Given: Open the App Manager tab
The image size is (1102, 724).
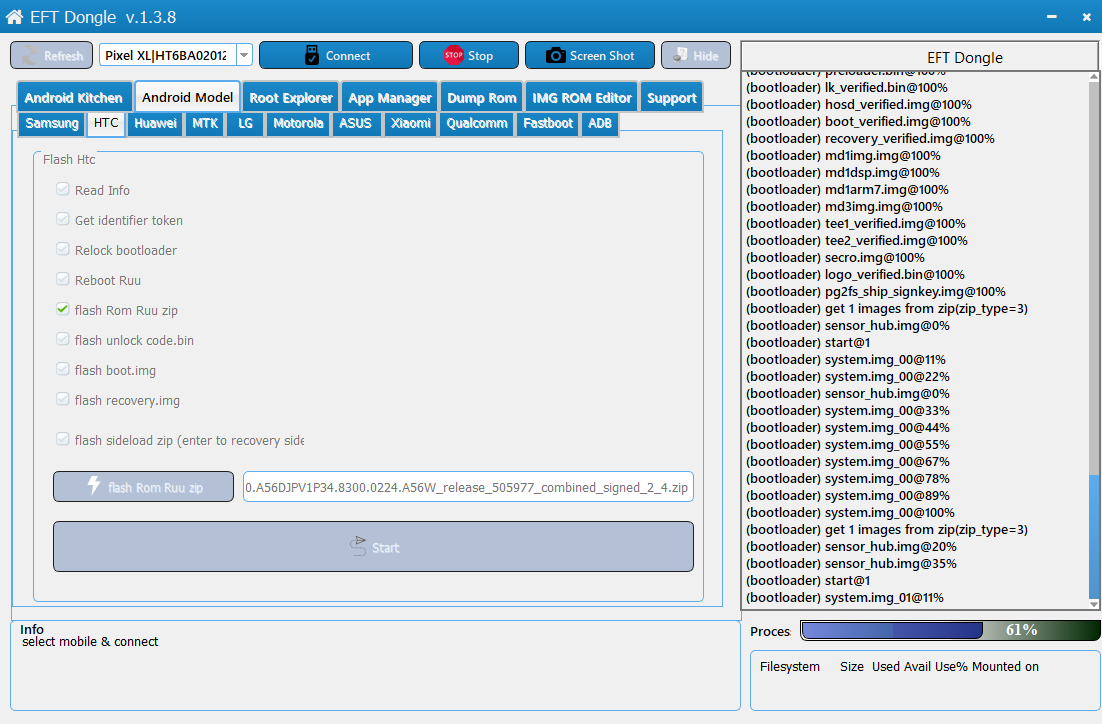Looking at the screenshot, I should click(390, 98).
